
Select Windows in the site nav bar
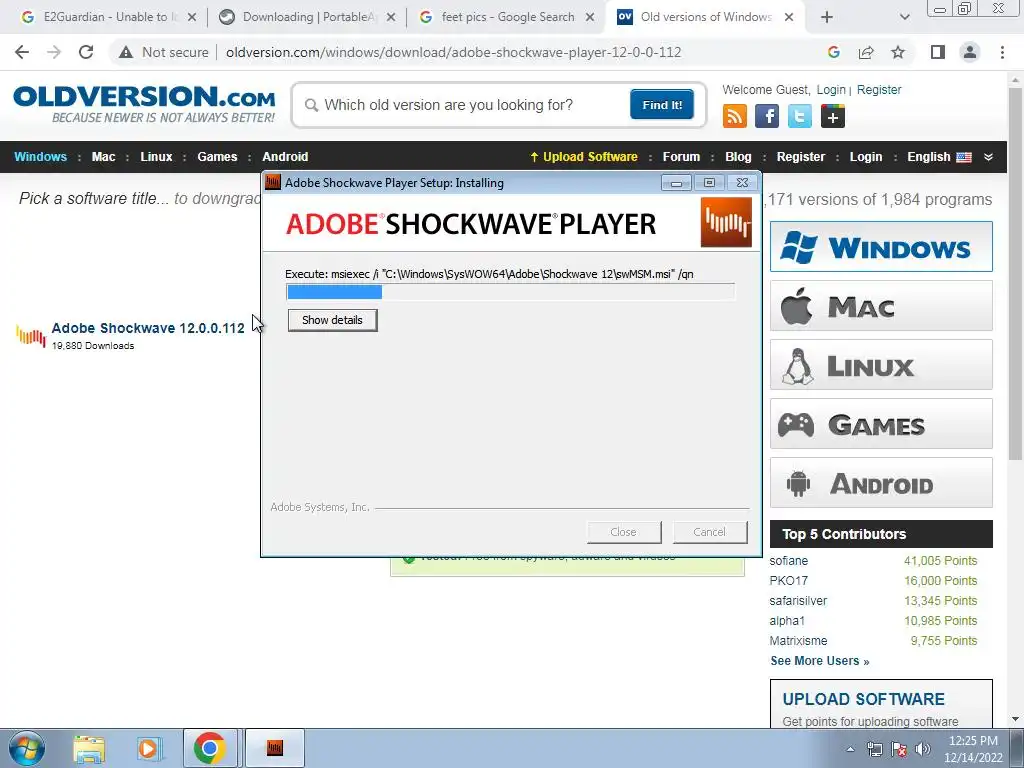40,157
